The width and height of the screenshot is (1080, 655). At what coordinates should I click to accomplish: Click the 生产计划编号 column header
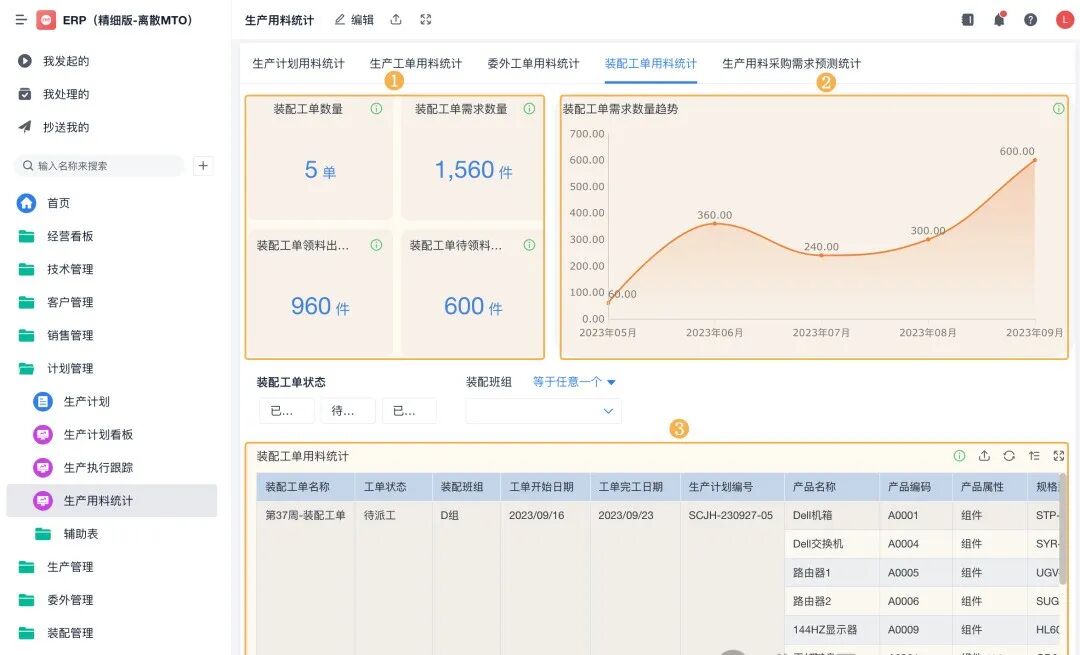click(x=732, y=486)
